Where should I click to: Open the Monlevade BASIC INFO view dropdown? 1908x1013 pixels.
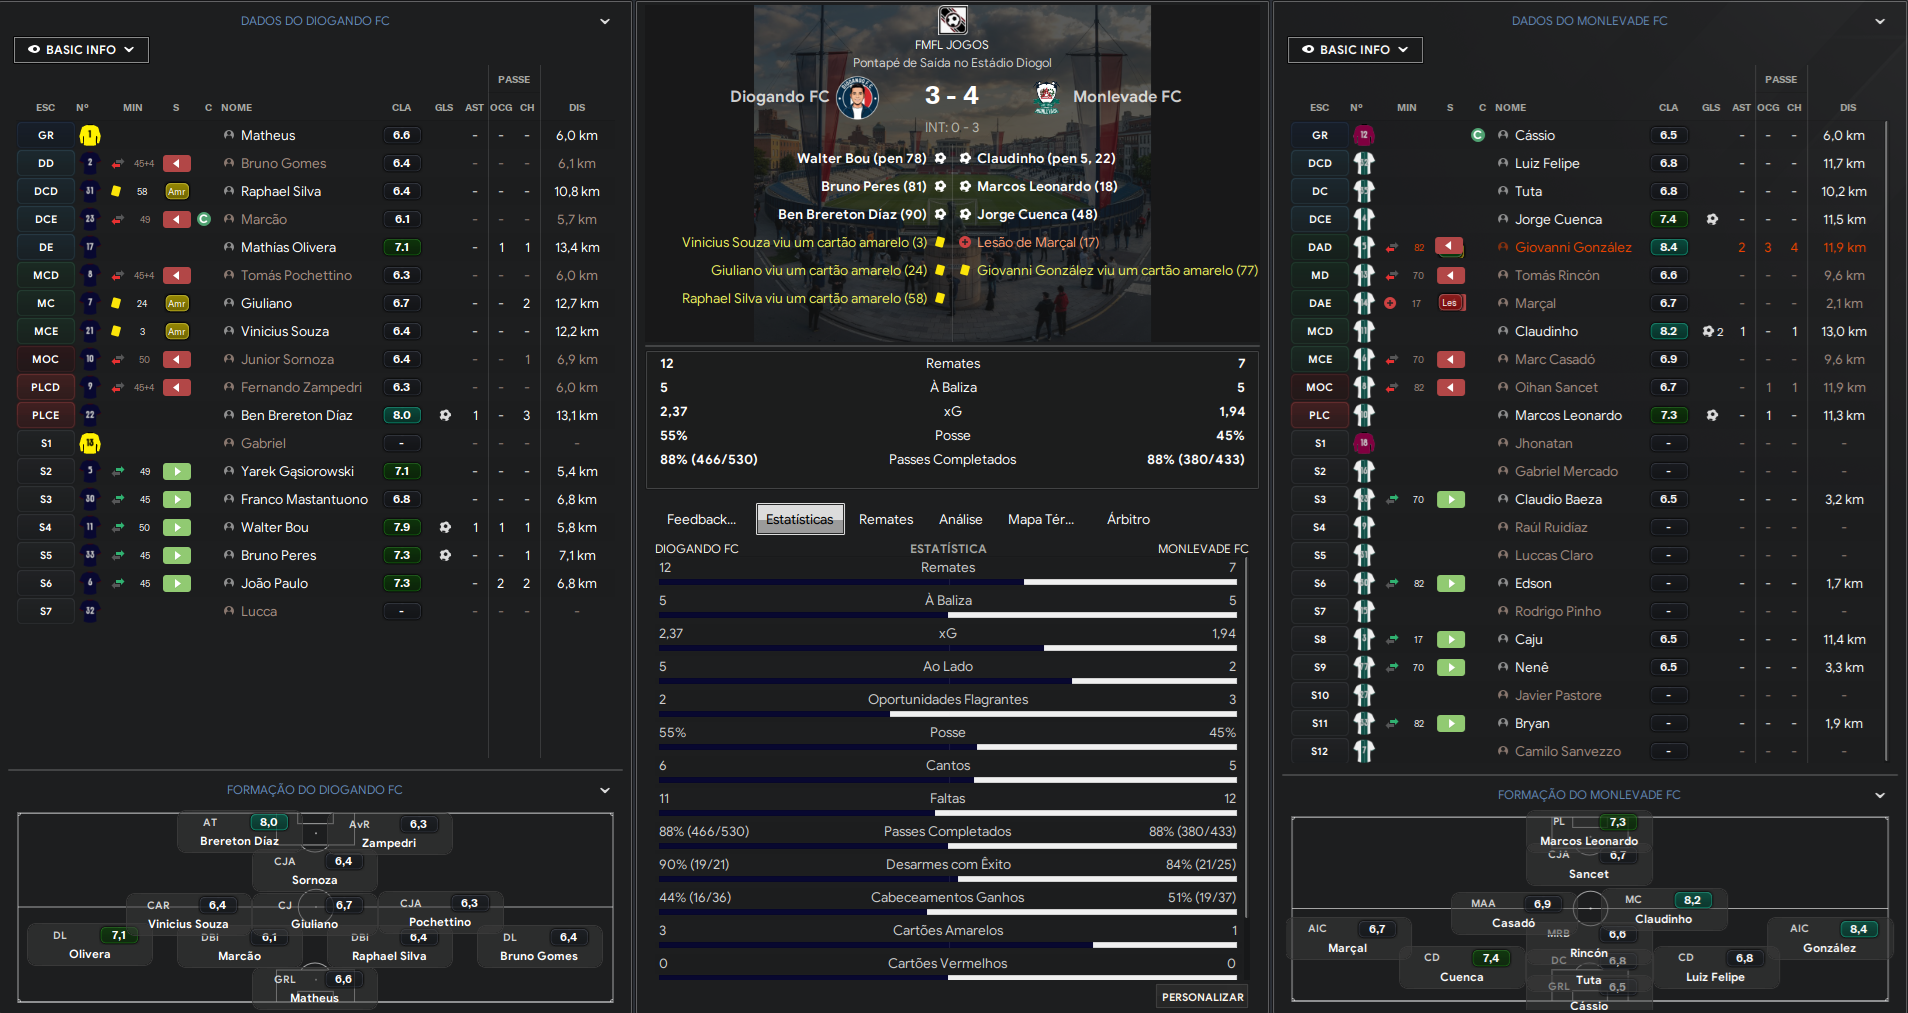point(1354,50)
